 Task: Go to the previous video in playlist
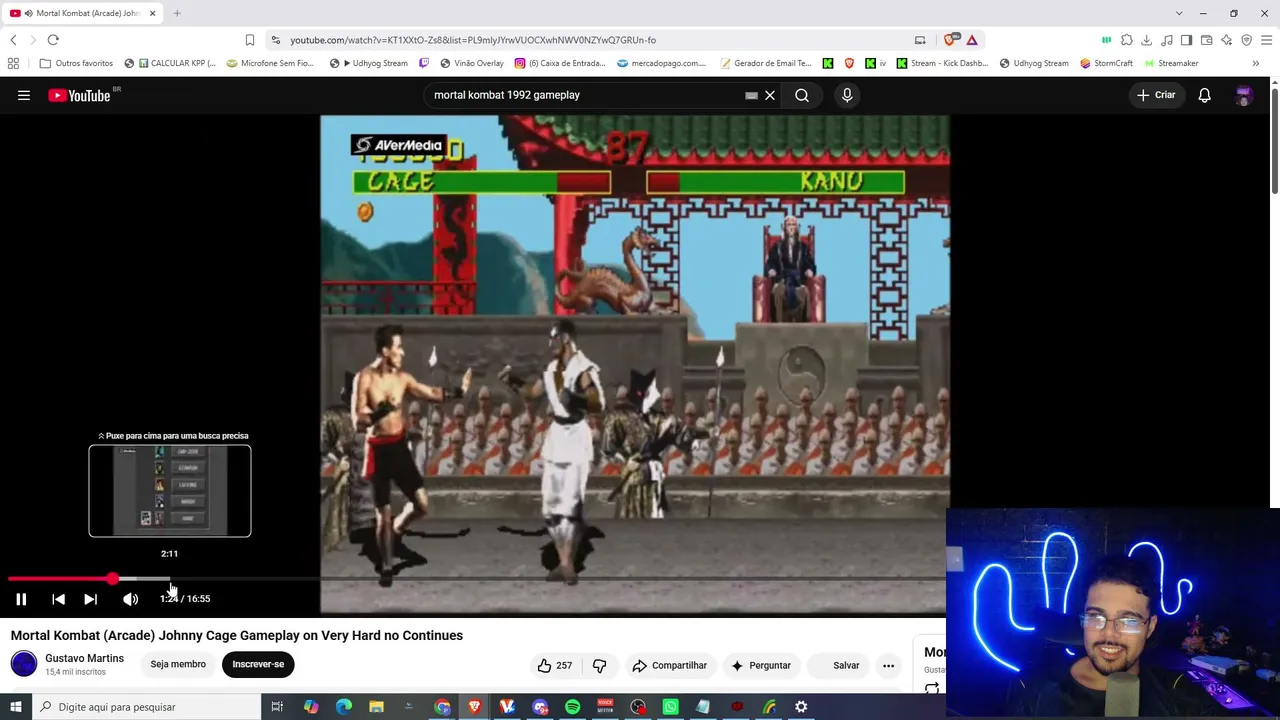(58, 599)
